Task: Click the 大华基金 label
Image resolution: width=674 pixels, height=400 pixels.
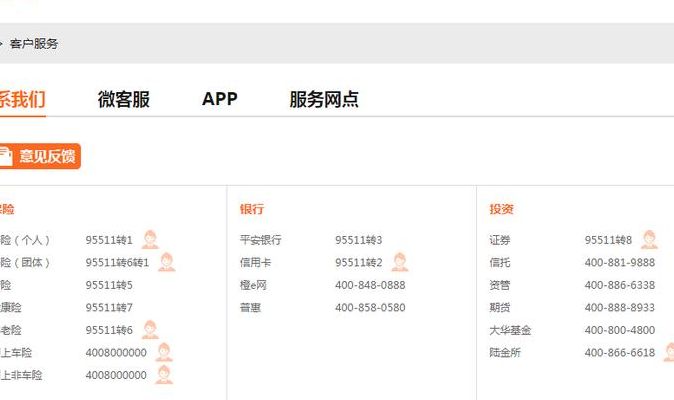Action: (x=510, y=330)
